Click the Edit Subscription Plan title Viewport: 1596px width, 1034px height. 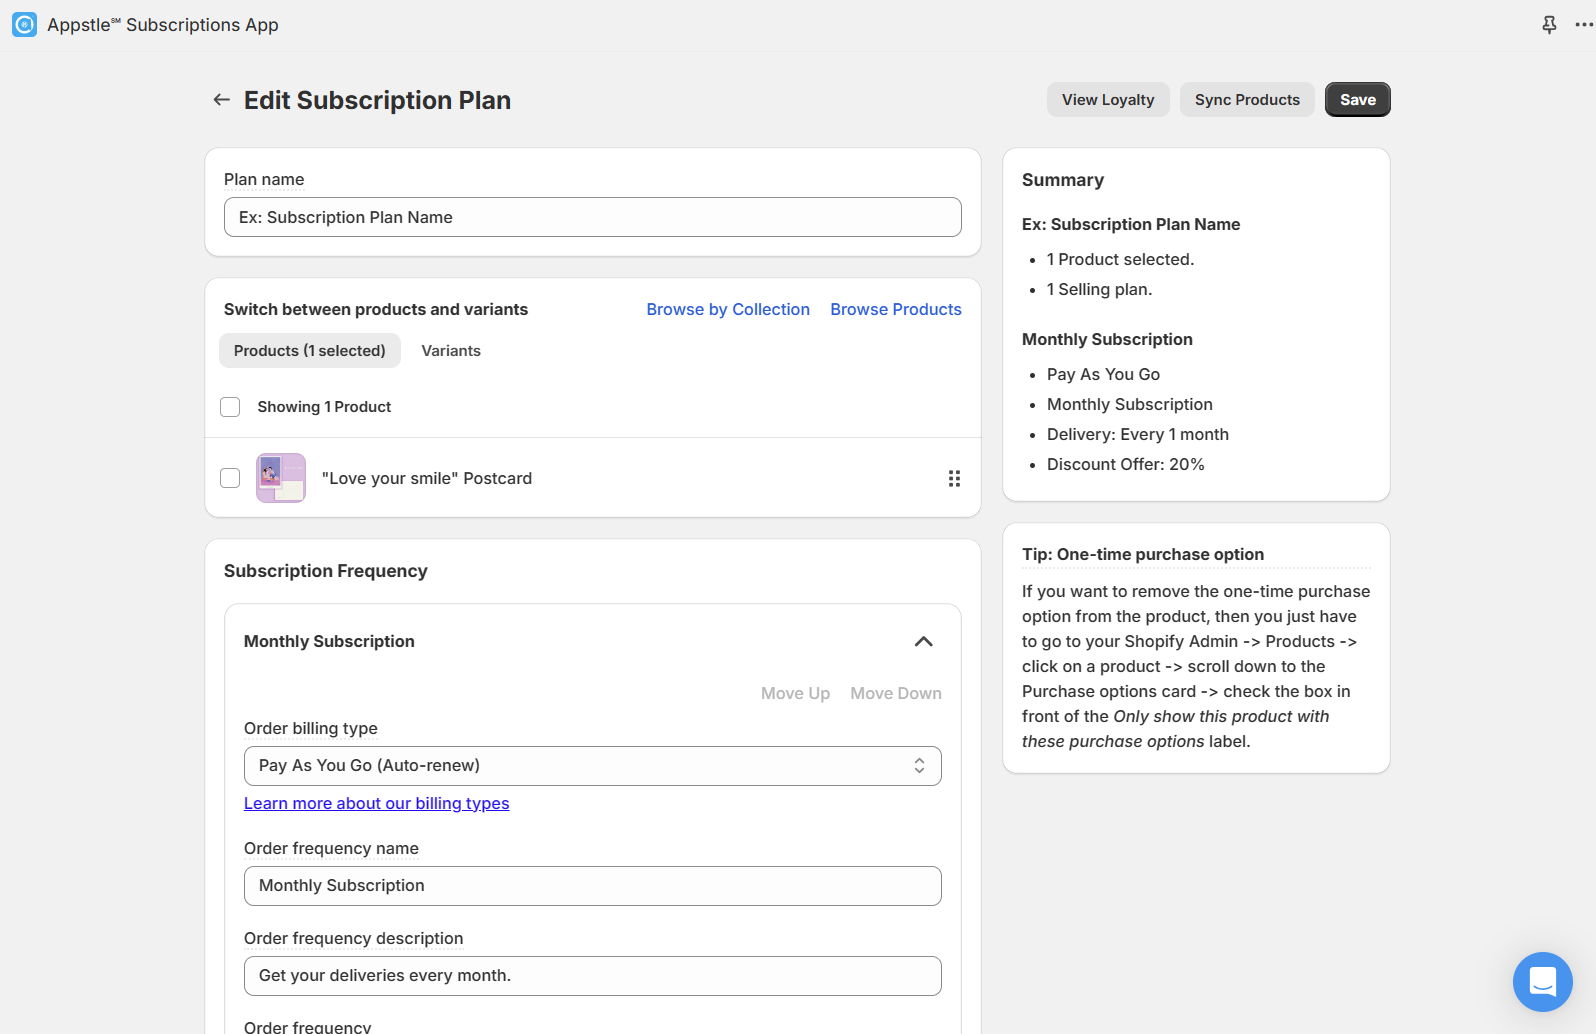pyautogui.click(x=377, y=100)
